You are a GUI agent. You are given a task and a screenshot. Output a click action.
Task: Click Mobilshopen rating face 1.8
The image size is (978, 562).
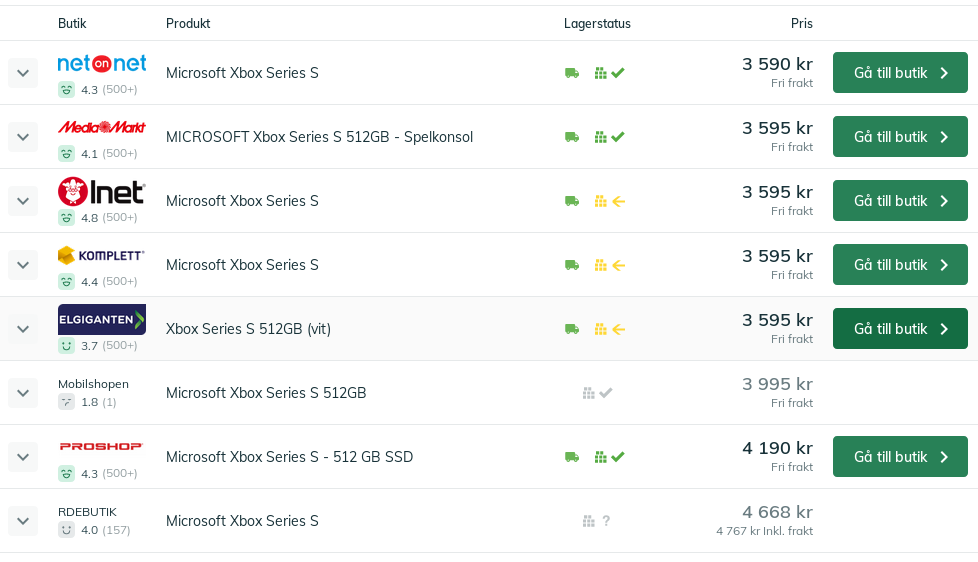tap(67, 402)
